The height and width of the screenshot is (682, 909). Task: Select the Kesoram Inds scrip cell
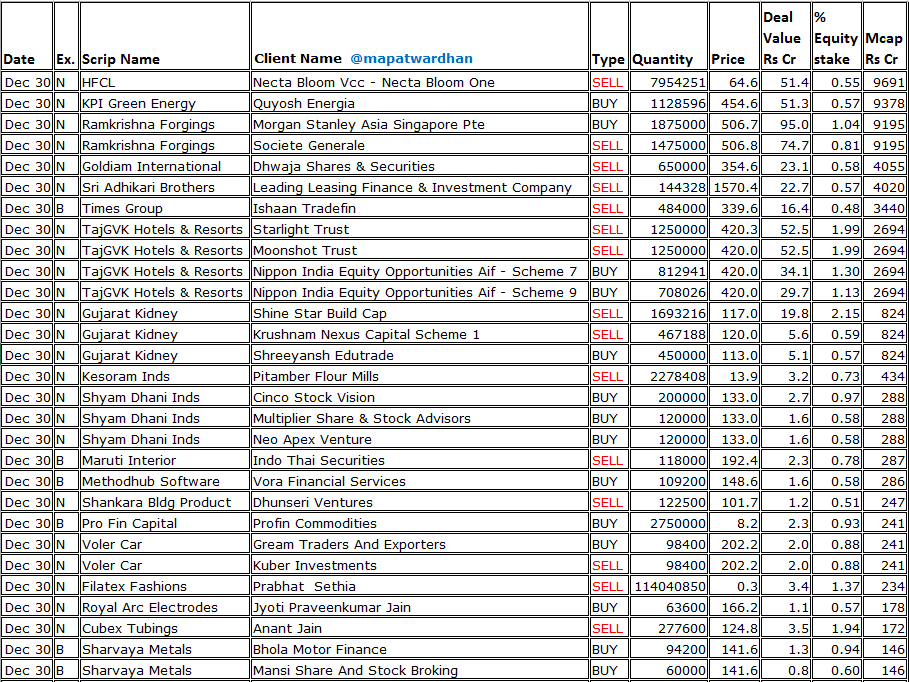pos(165,376)
